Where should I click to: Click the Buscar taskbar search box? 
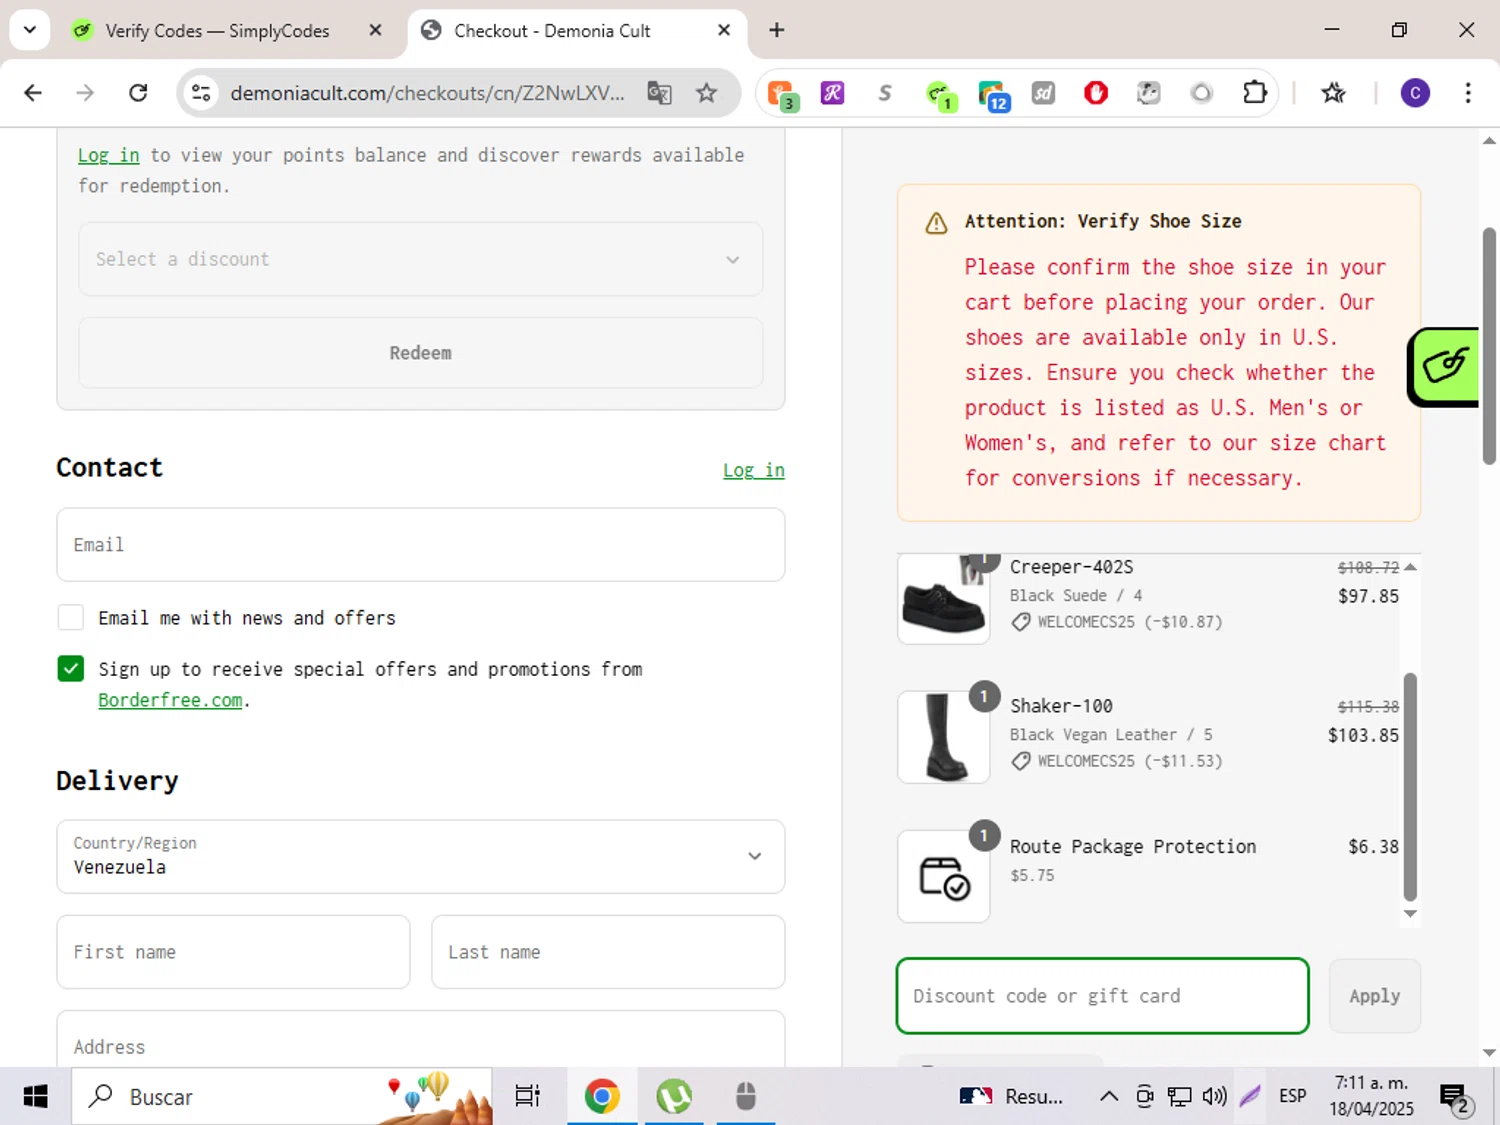click(282, 1097)
